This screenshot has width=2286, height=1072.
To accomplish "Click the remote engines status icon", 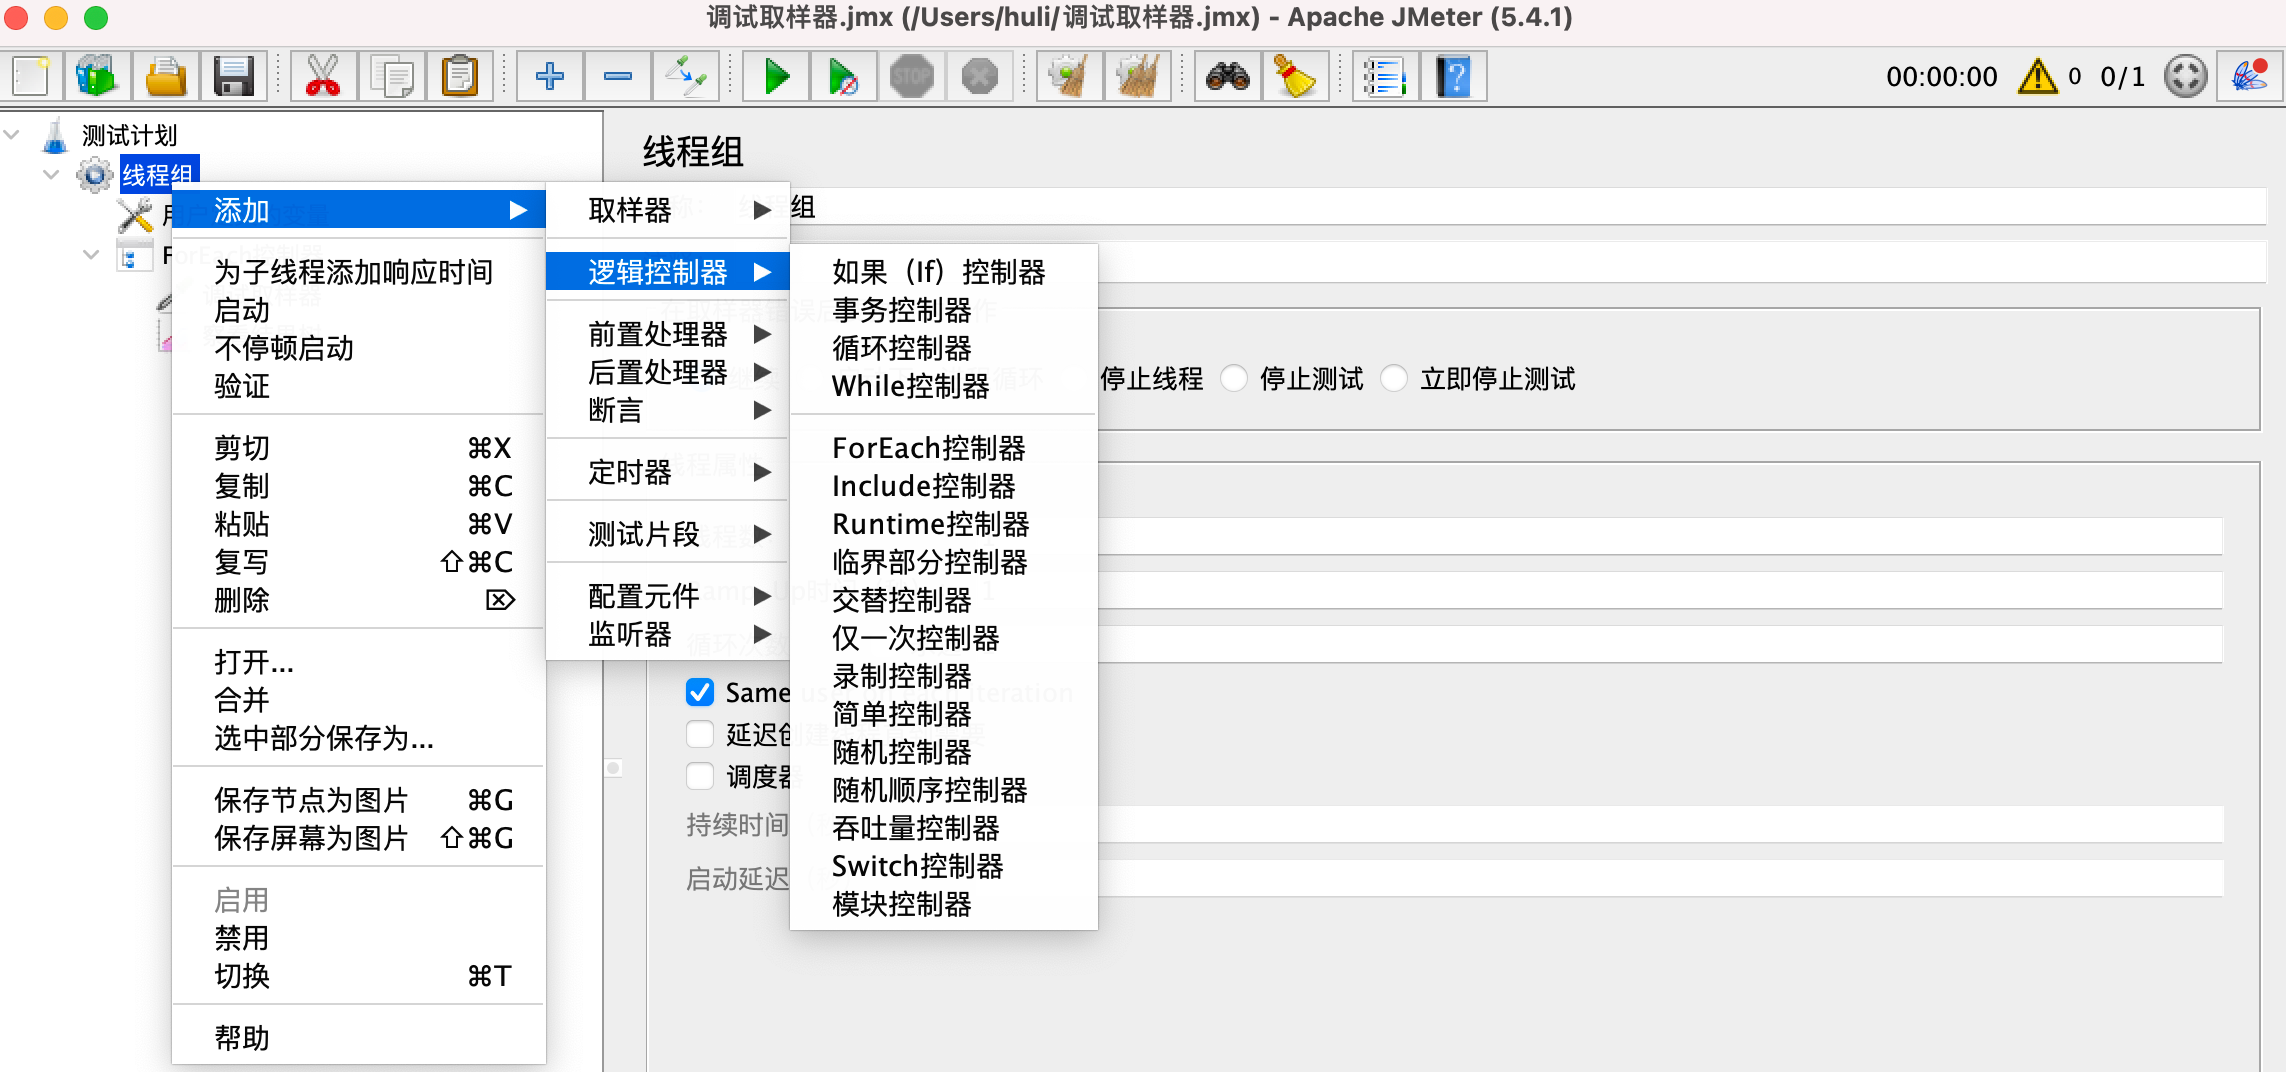I will pos(2185,76).
